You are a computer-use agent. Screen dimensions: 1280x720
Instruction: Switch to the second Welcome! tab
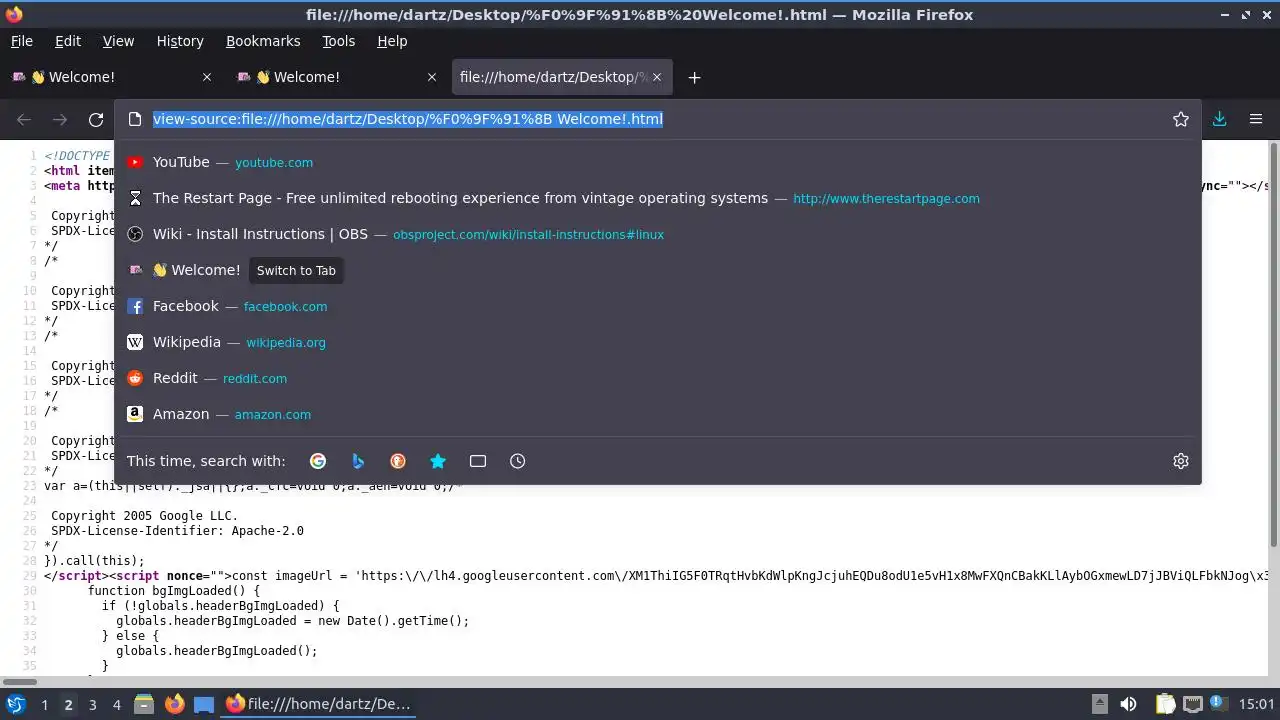tap(336, 77)
